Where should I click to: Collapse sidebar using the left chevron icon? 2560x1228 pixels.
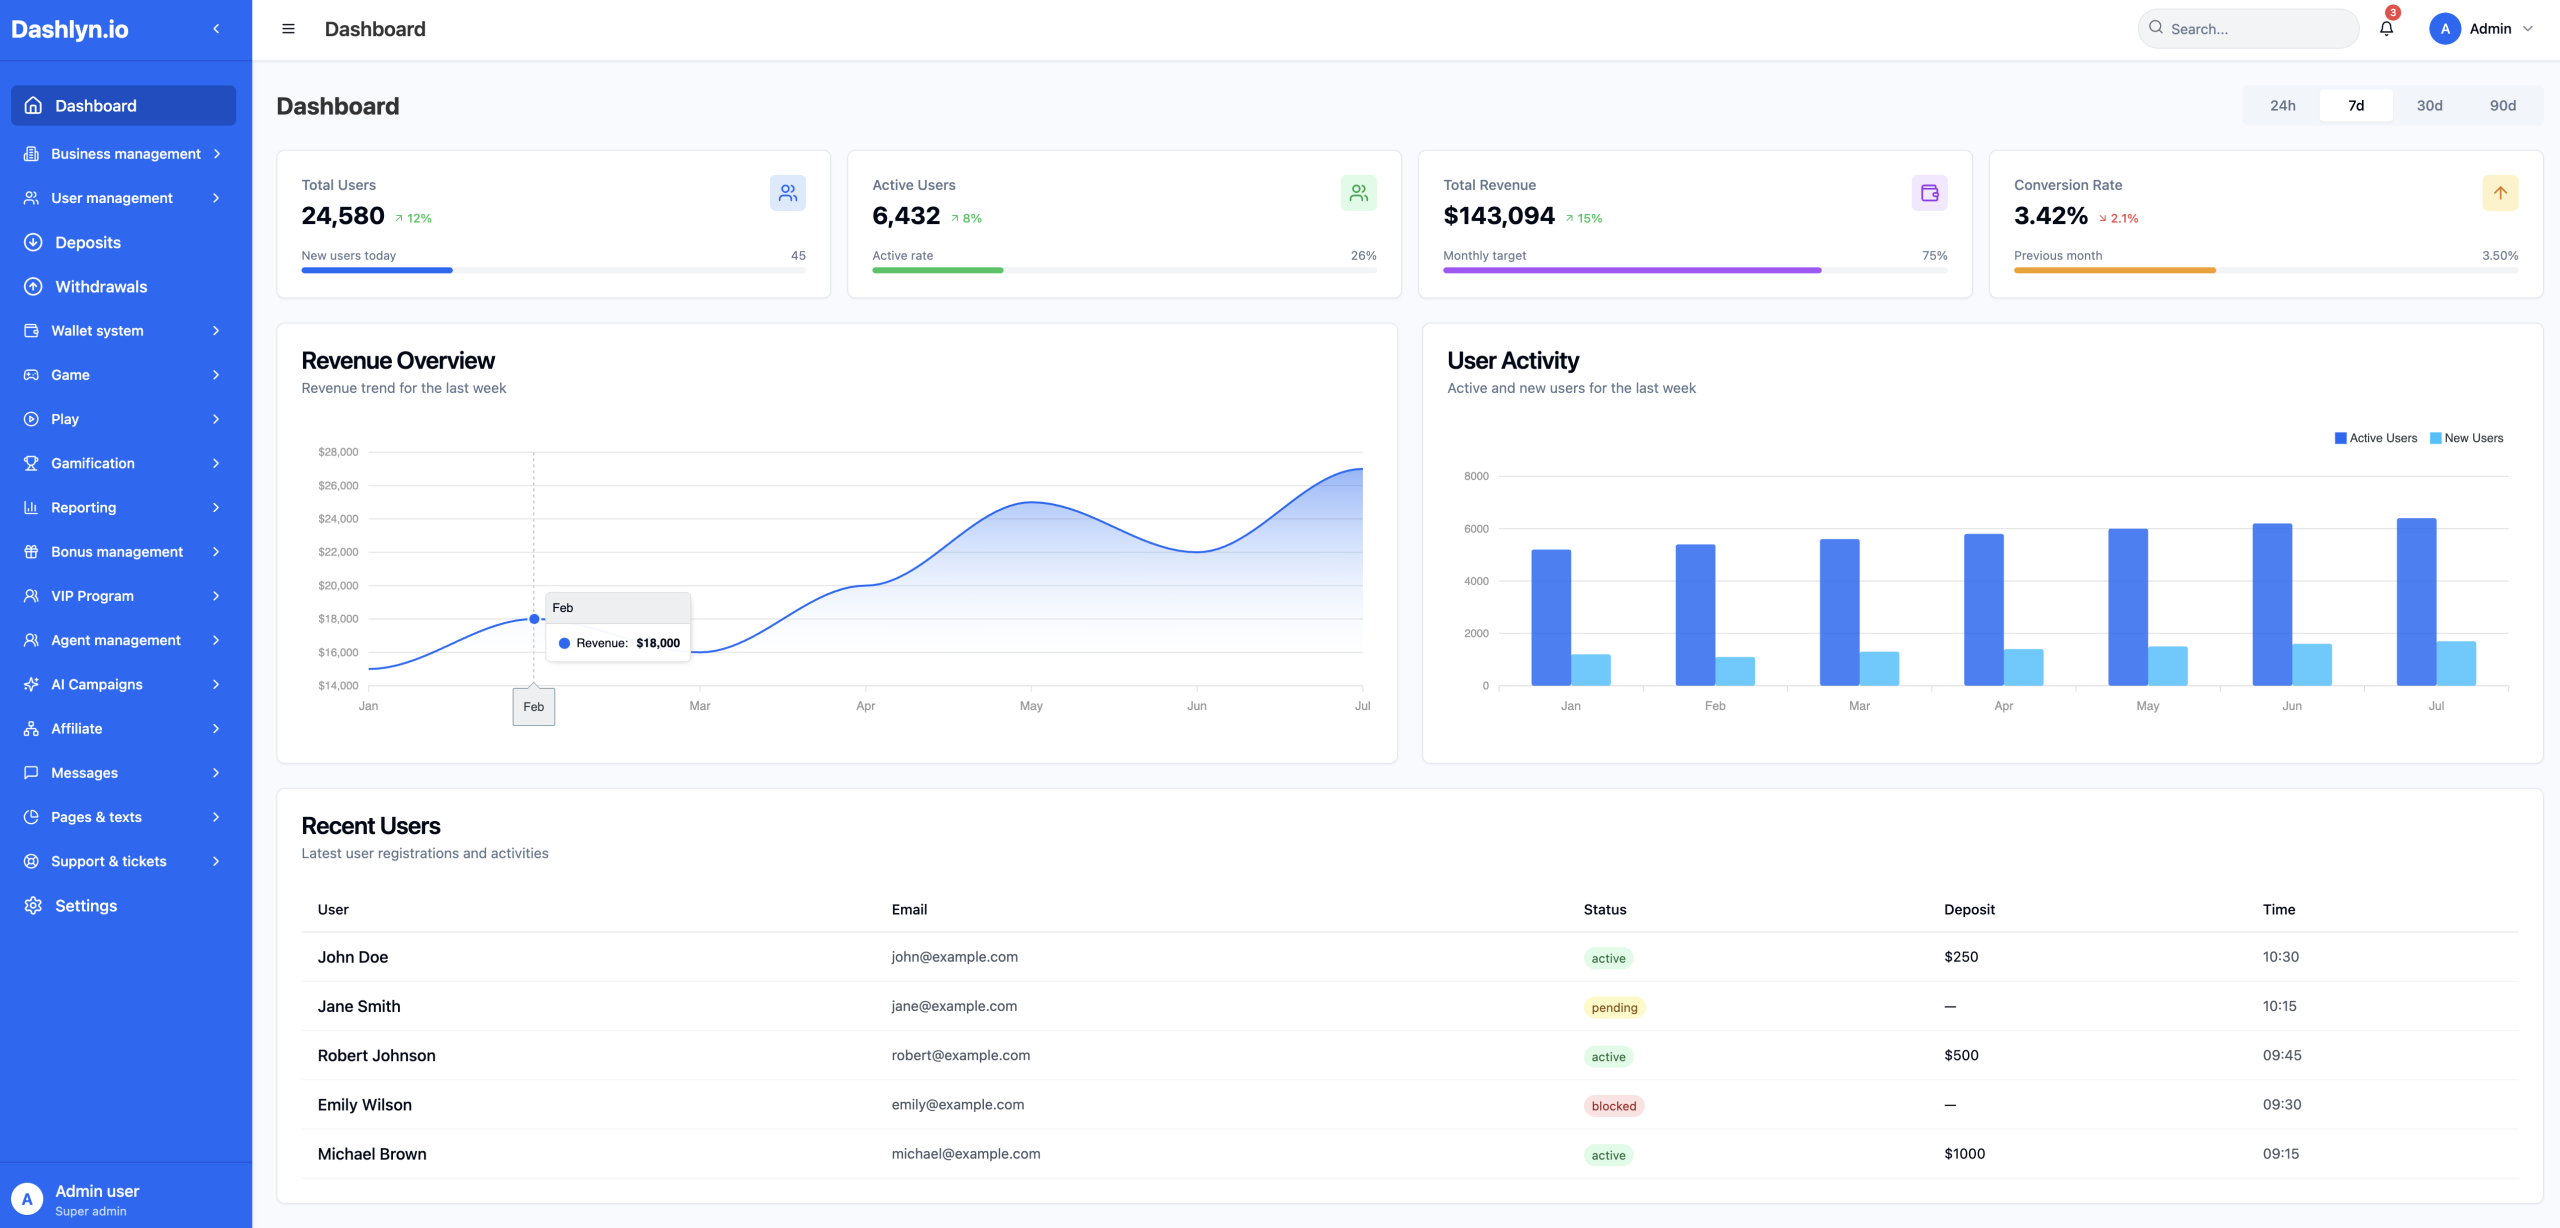pos(216,29)
